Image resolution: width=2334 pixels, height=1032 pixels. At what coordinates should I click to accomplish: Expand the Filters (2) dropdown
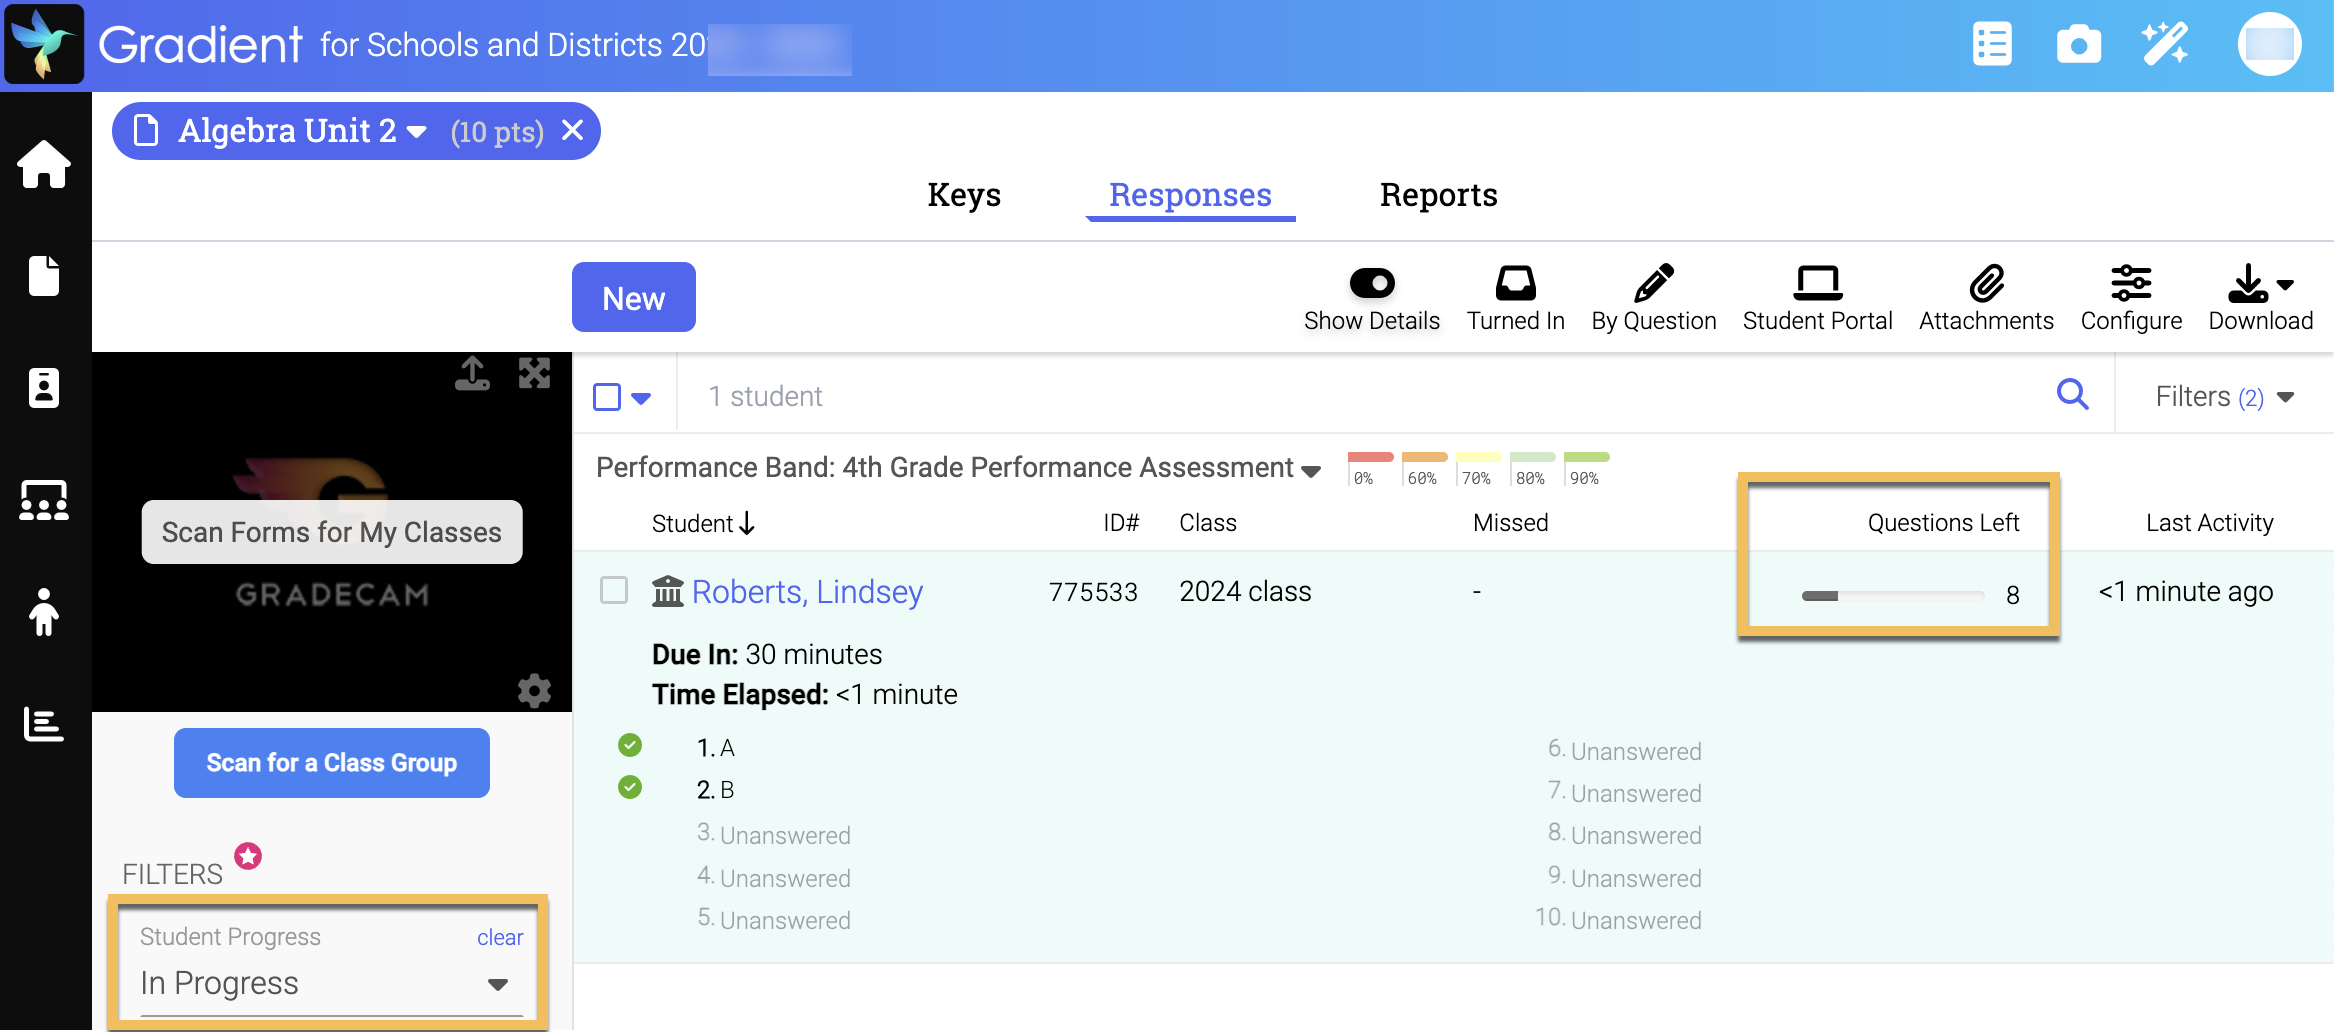tap(2224, 397)
